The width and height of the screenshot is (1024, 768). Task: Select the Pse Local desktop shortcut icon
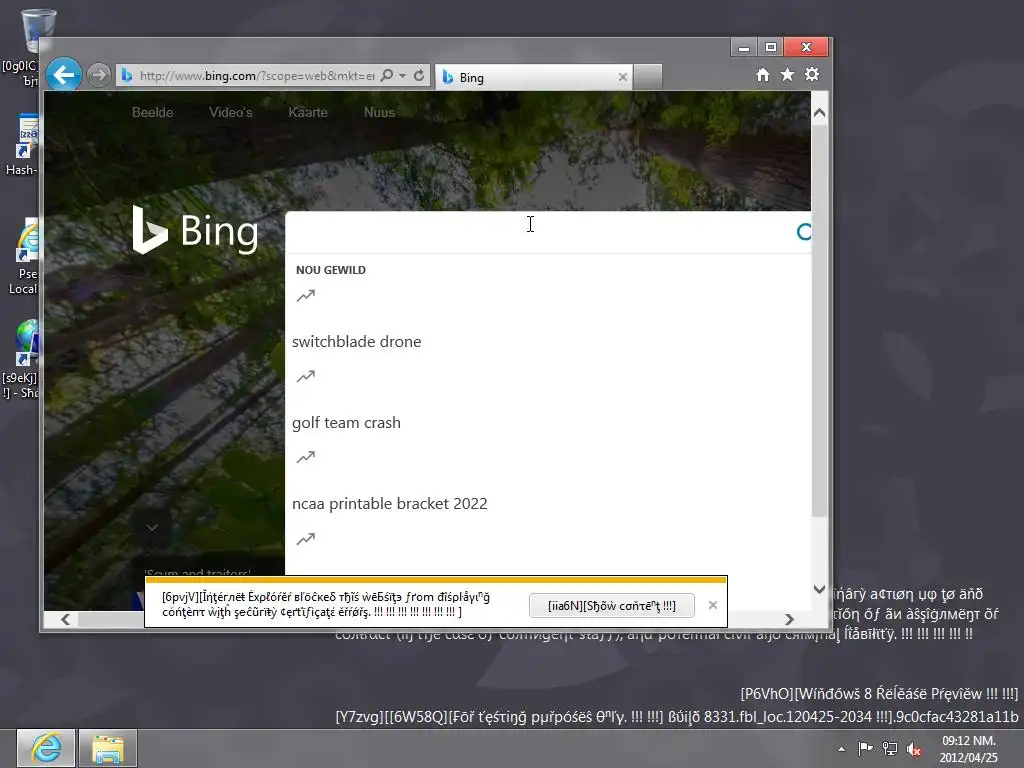pos(22,257)
